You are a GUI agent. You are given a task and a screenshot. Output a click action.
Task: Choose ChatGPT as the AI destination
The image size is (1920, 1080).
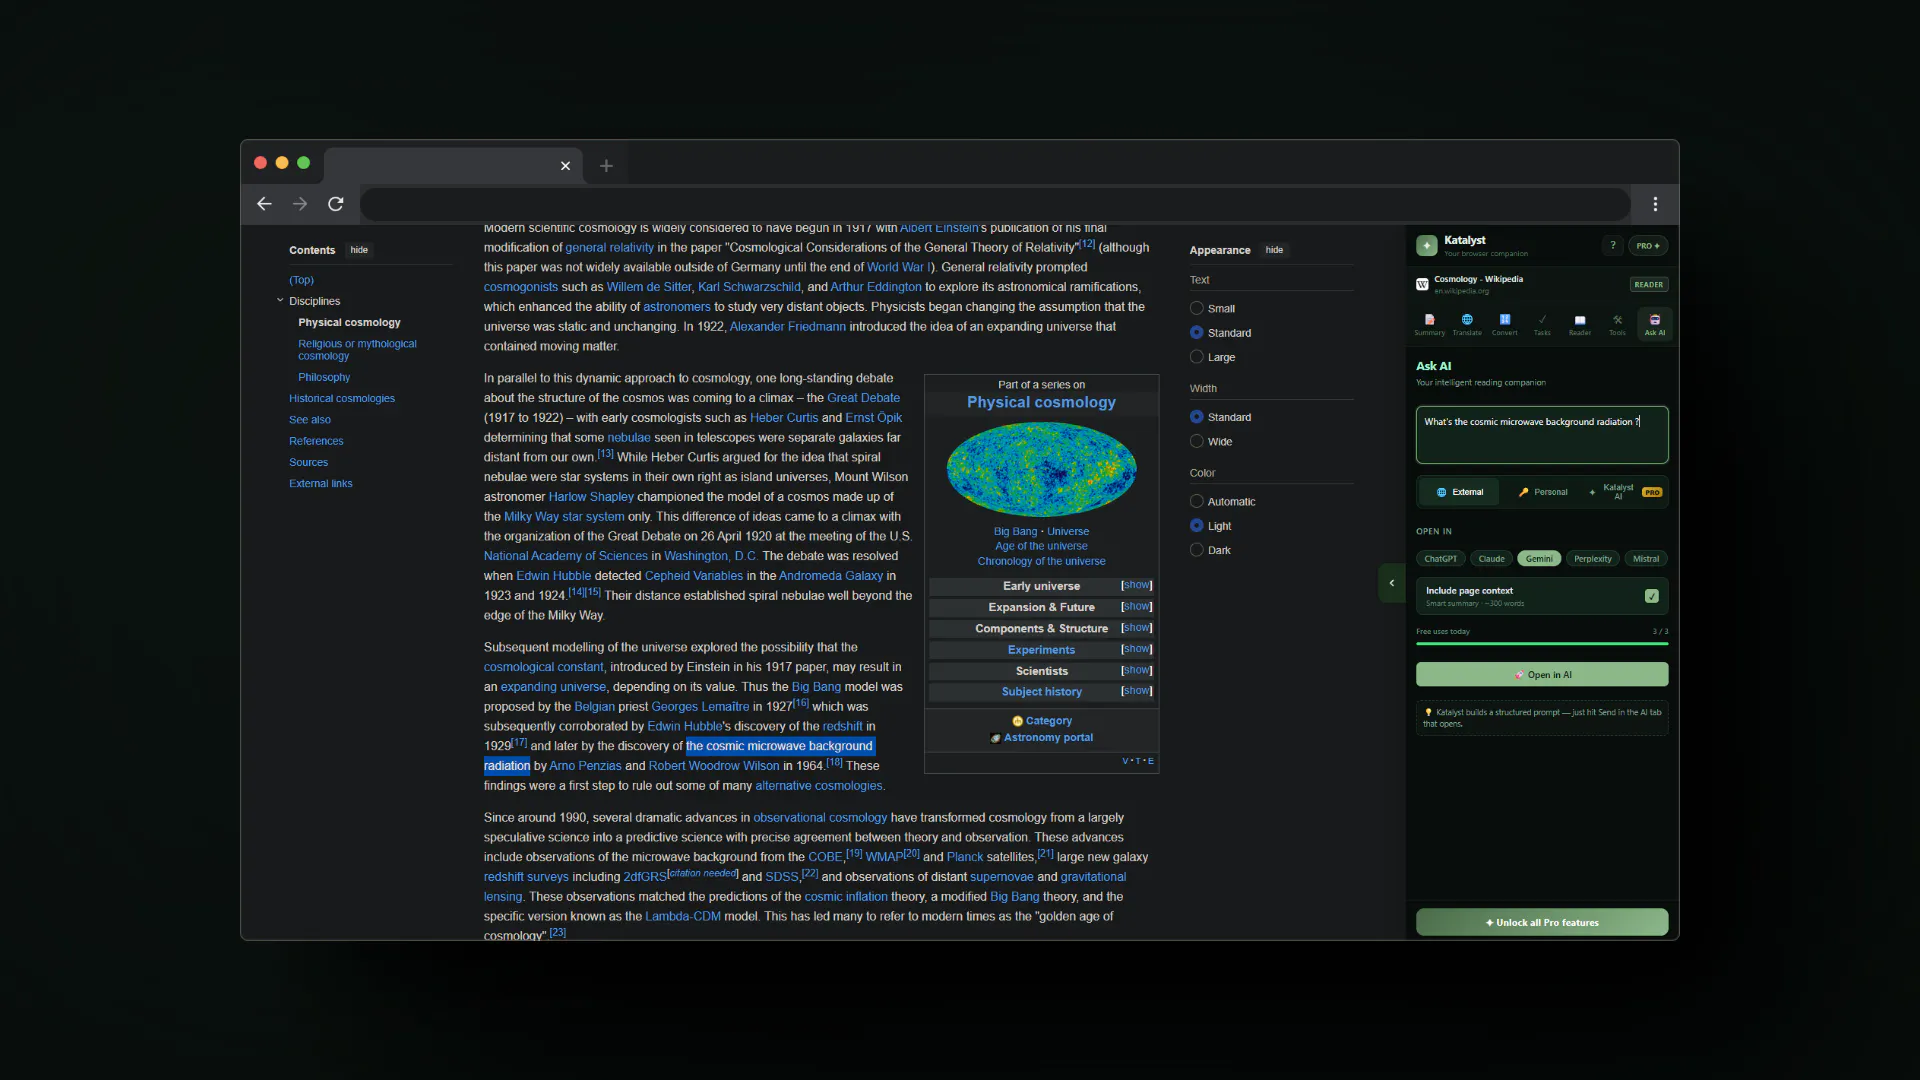pyautogui.click(x=1440, y=559)
